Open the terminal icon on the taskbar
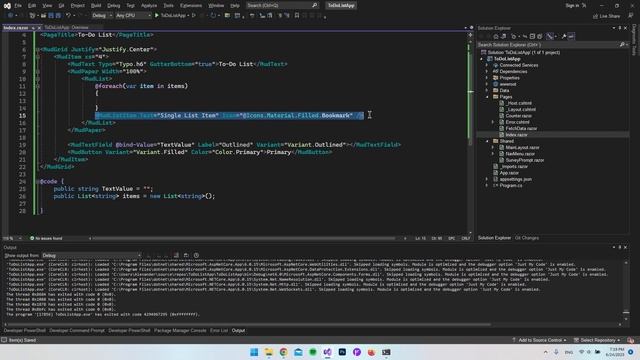The image size is (640, 360). (386, 352)
